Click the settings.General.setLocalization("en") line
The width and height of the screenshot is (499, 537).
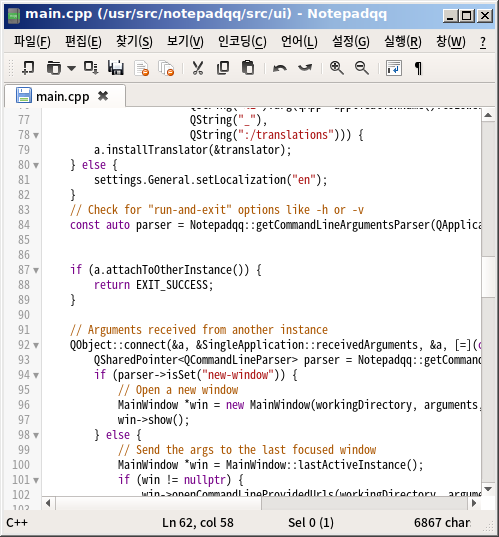211,180
